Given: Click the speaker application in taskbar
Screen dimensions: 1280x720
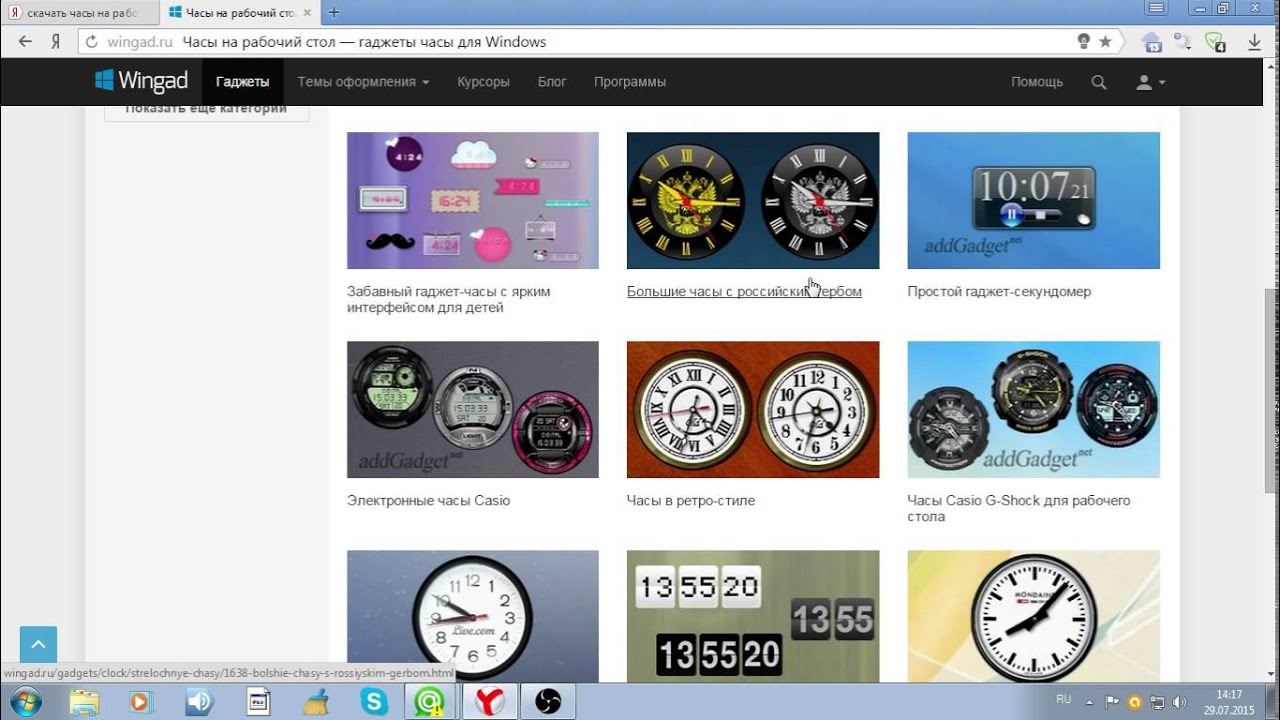Looking at the screenshot, I should click(x=199, y=701).
